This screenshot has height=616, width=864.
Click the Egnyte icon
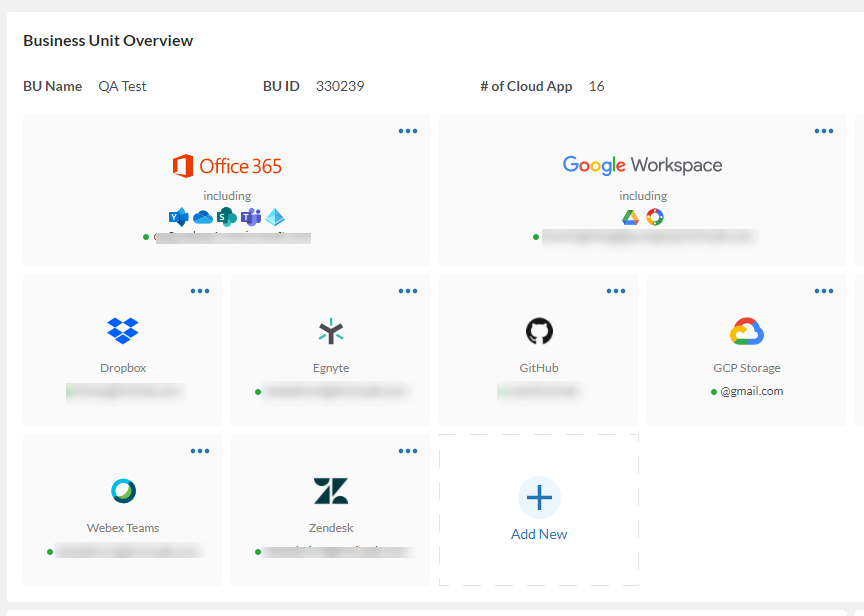[331, 331]
